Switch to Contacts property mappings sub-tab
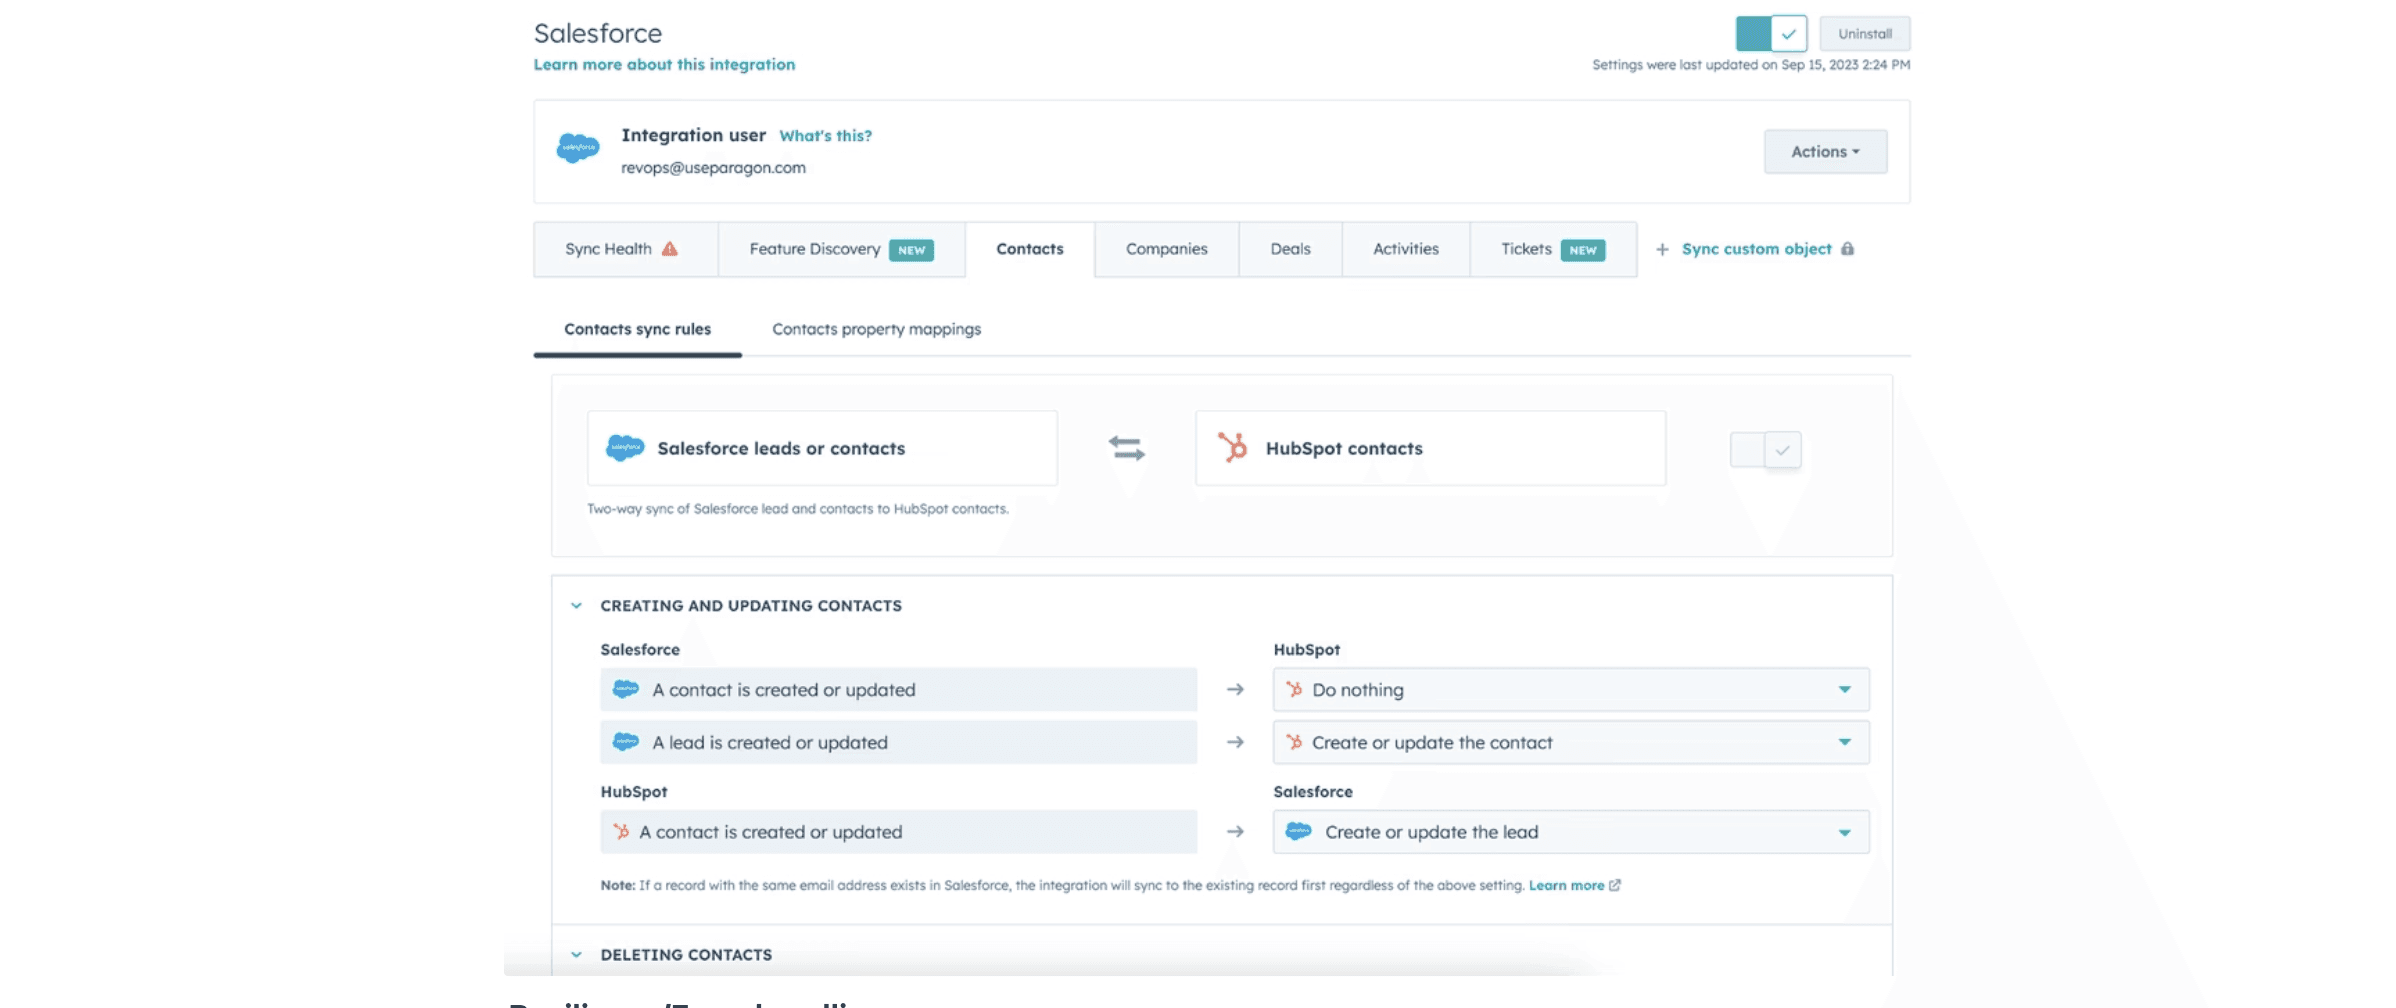Screen dimensions: 2396x1008 (x=876, y=329)
